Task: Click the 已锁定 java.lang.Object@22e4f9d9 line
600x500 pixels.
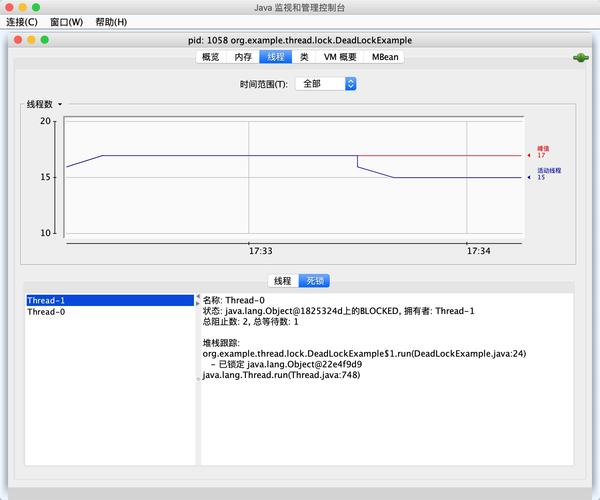Action: point(286,364)
